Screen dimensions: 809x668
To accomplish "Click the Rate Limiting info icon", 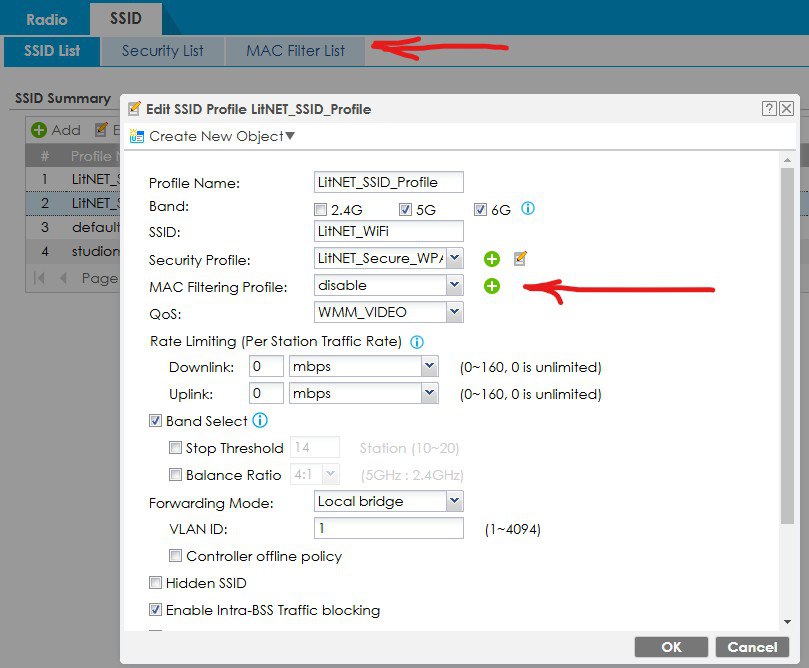I will [x=417, y=342].
